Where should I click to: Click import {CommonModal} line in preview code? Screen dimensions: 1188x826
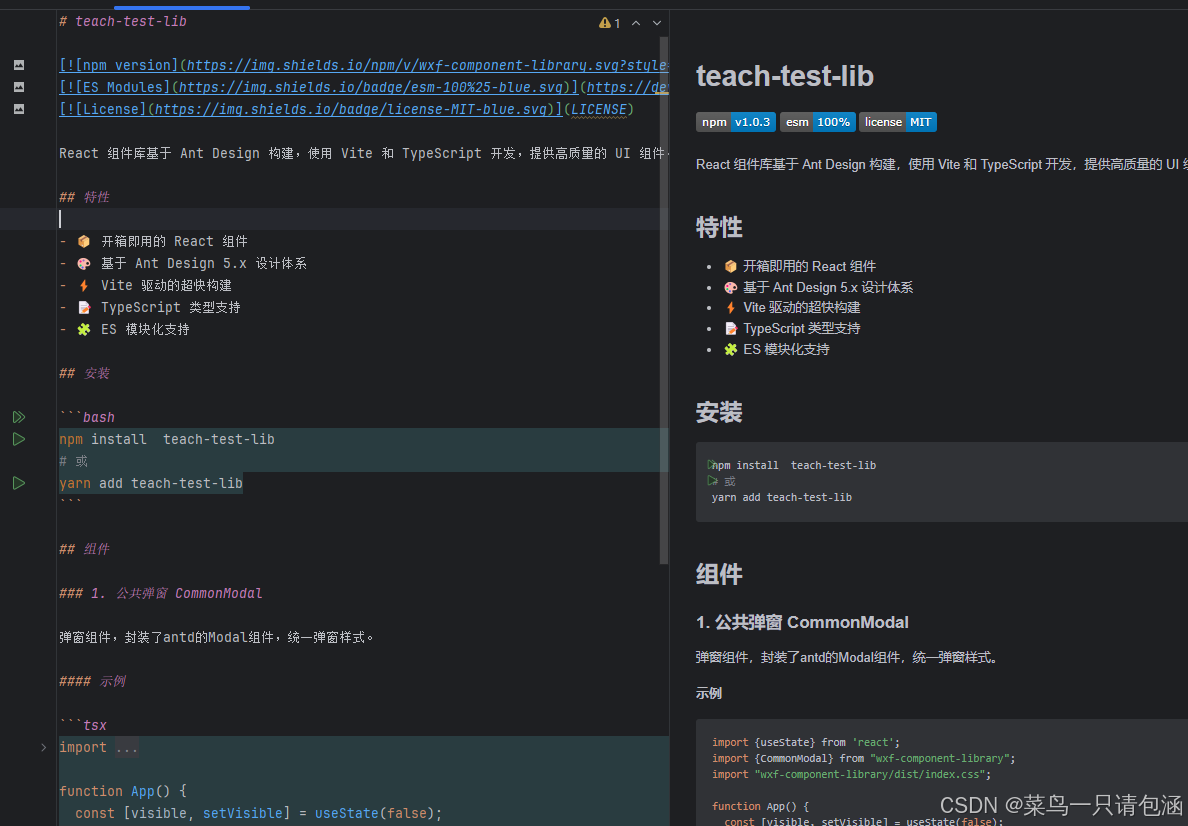coord(863,758)
